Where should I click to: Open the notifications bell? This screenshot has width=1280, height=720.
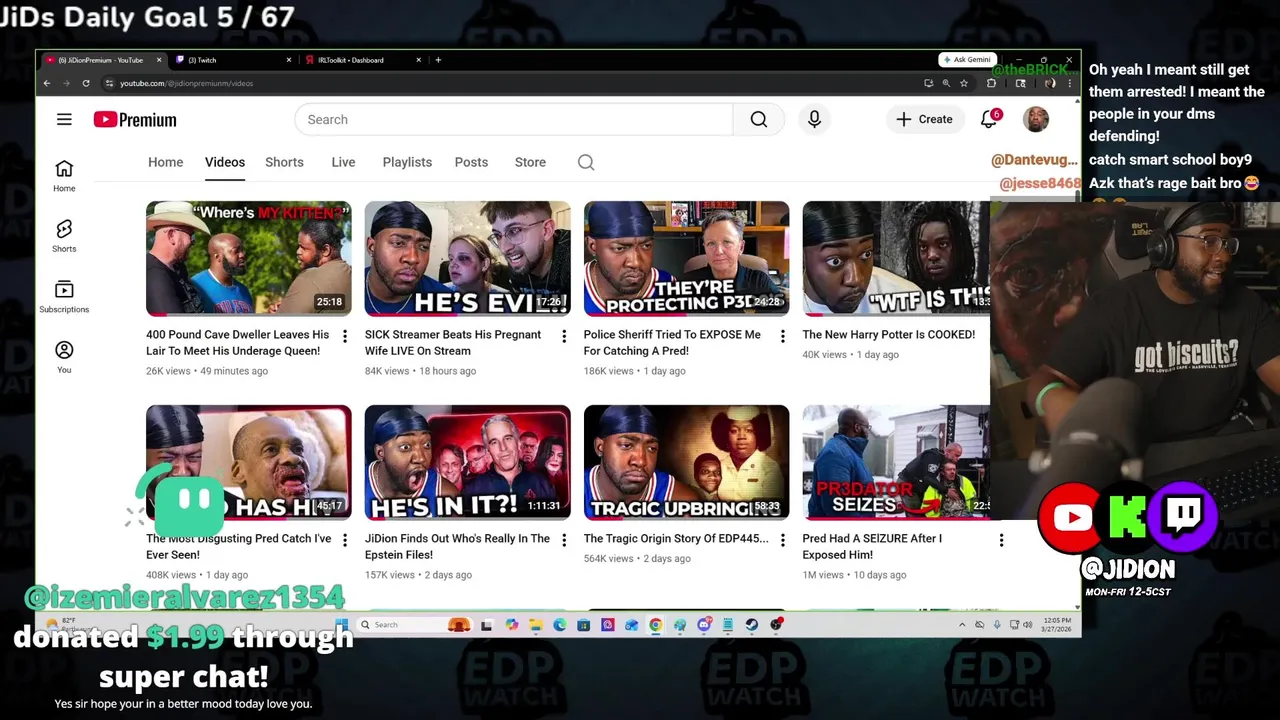pos(989,119)
